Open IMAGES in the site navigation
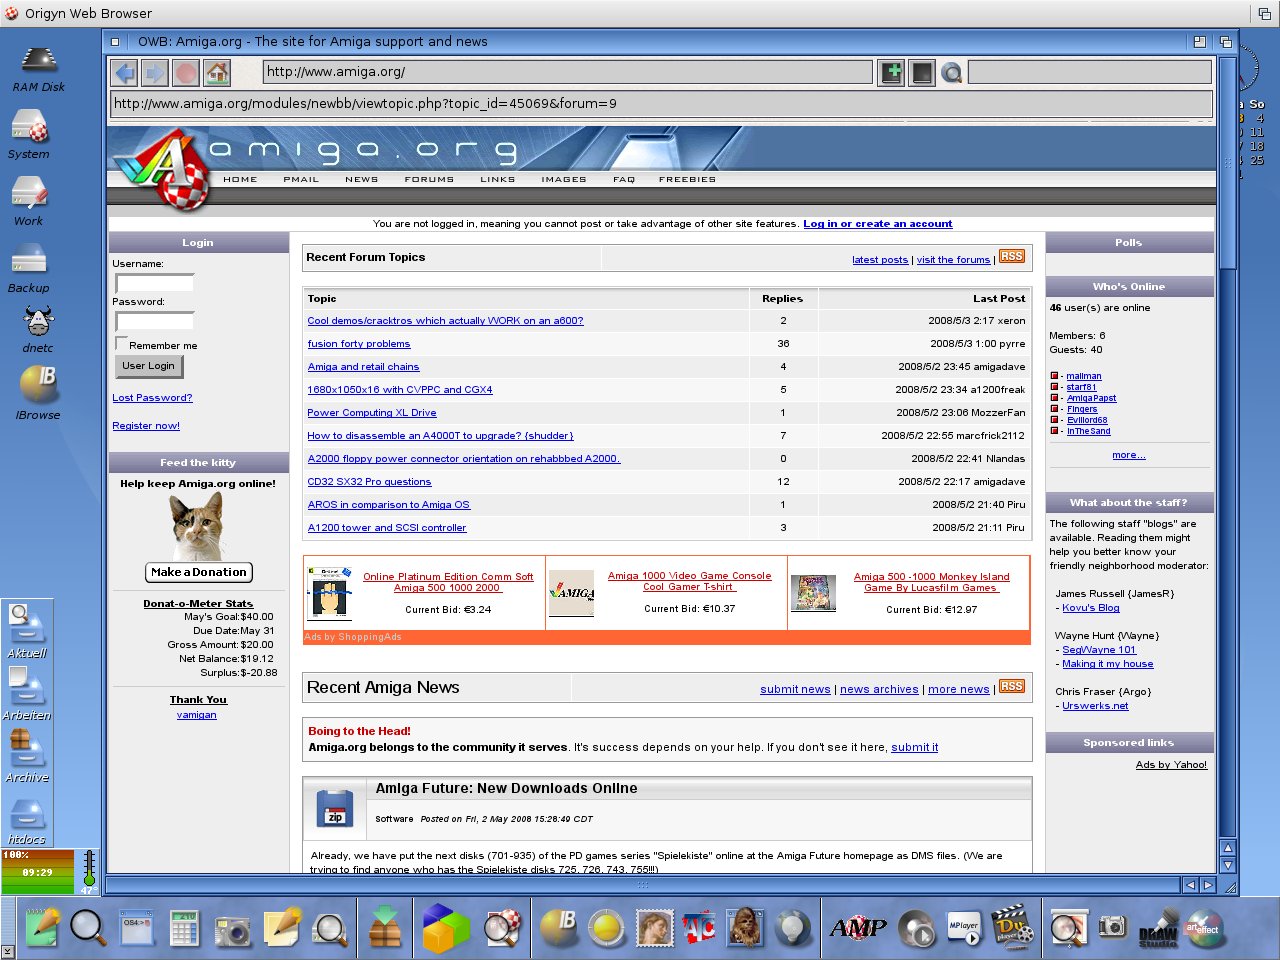Viewport: 1280px width, 960px height. (x=564, y=180)
